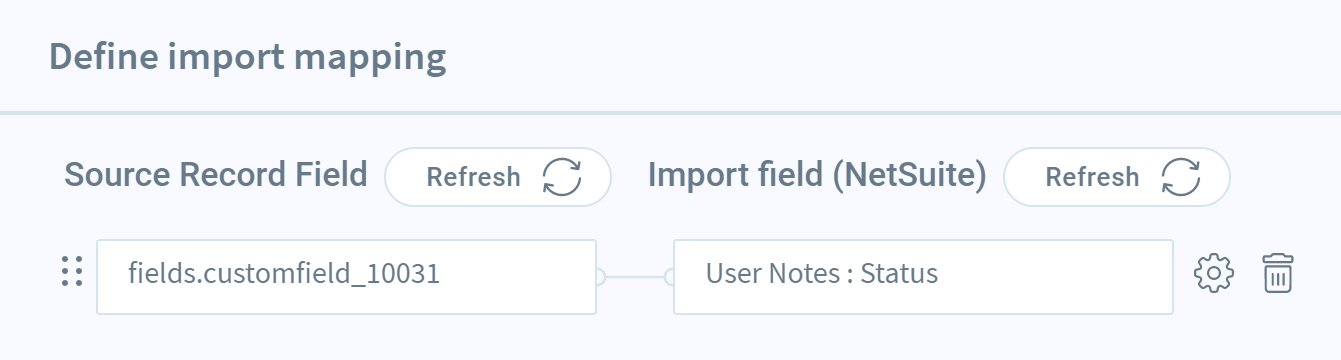1341x360 pixels.
Task: Click the connector node on the source field edge
Action: 599,277
